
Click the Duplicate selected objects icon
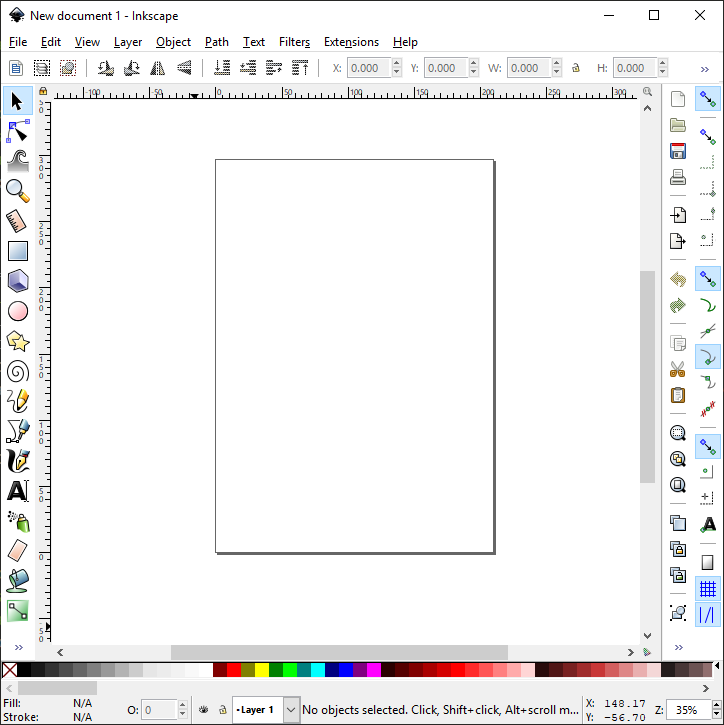pos(678,523)
